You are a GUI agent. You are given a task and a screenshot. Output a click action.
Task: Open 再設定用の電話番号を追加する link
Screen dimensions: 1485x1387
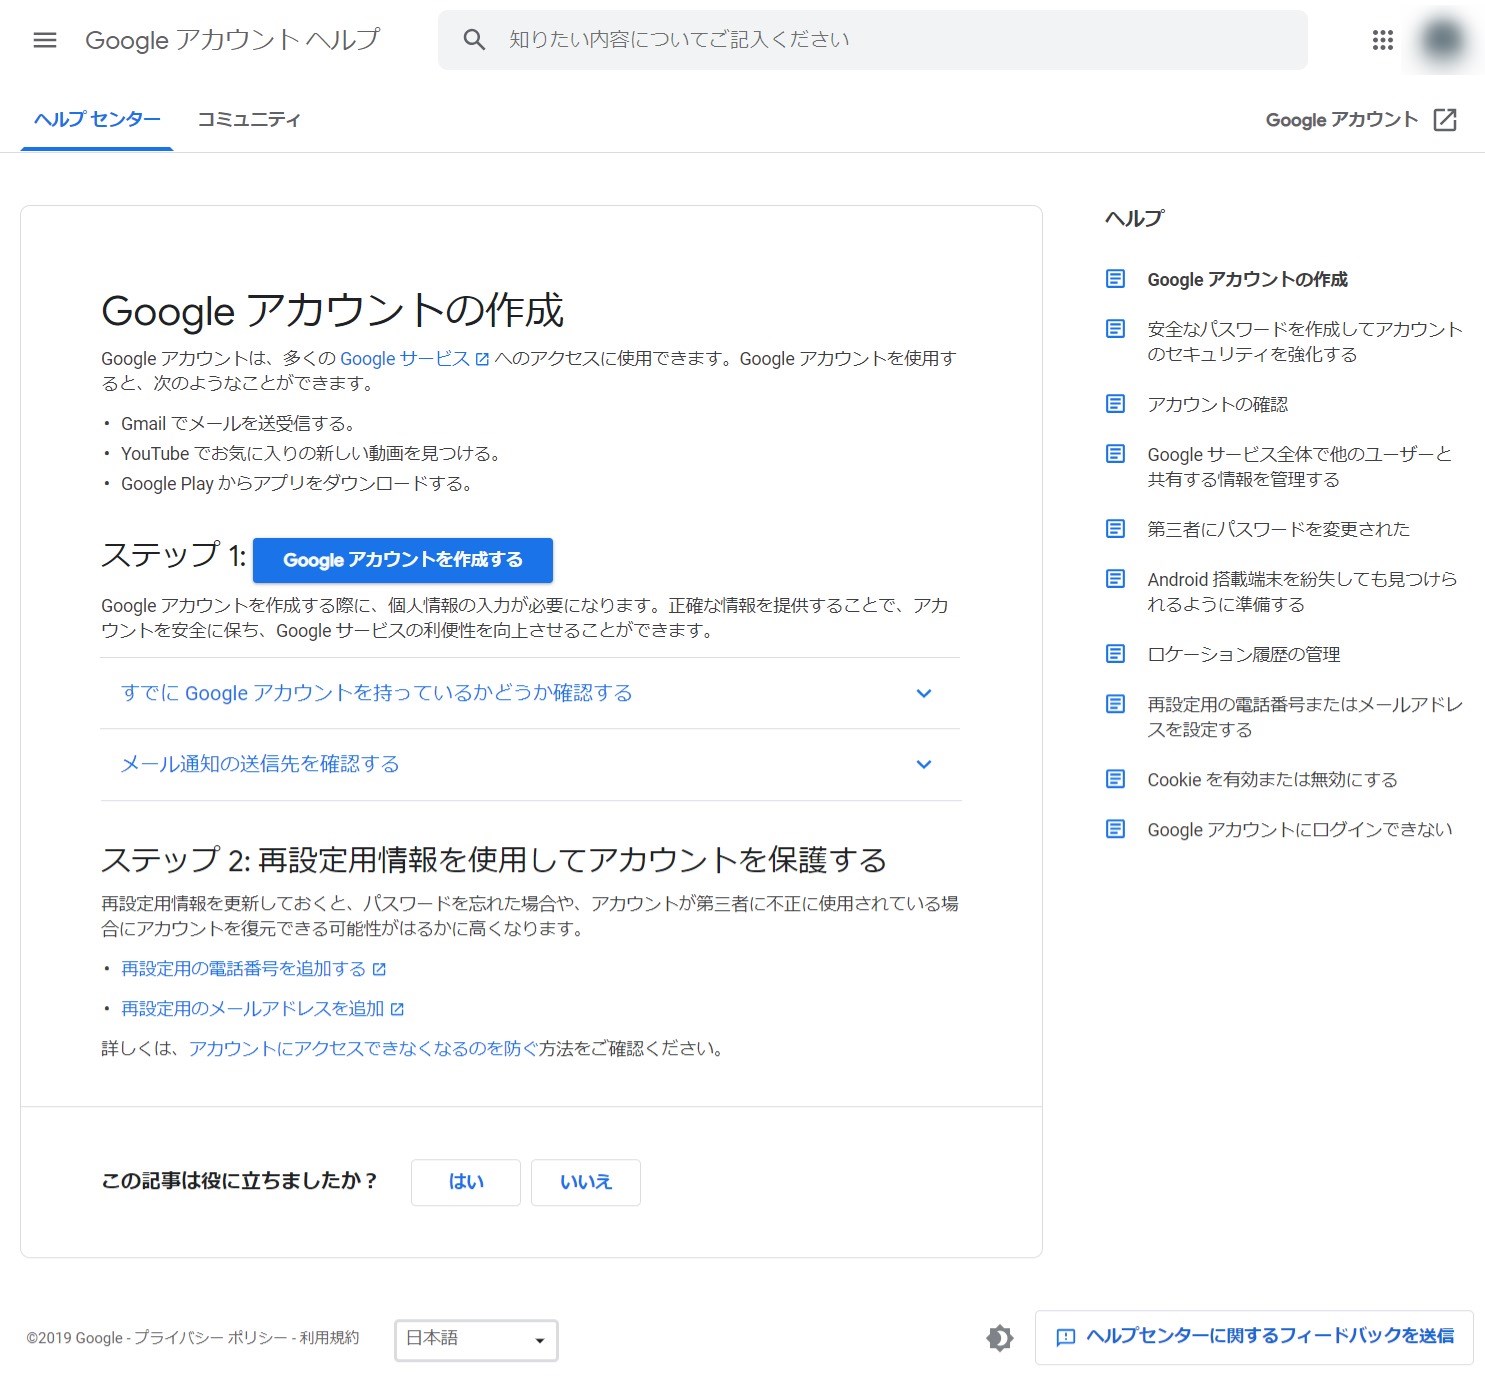(244, 969)
